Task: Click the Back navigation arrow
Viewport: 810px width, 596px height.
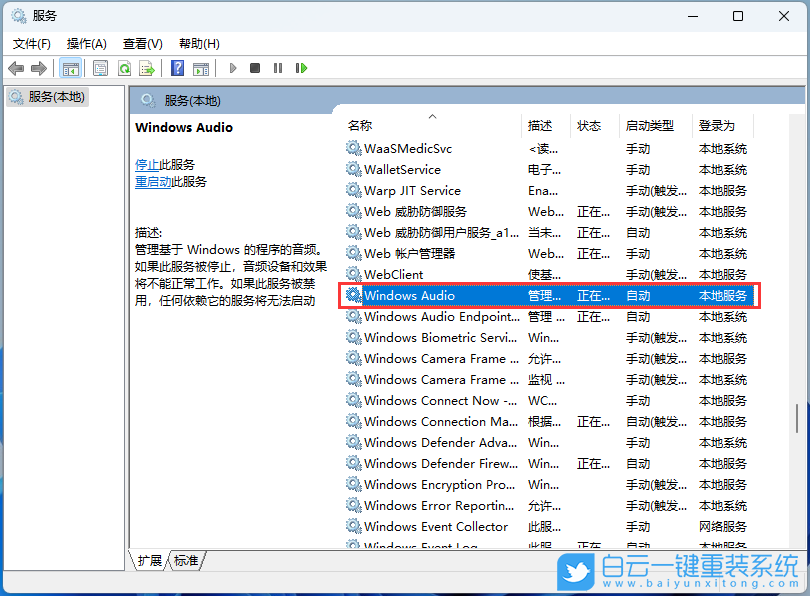Action: 16,68
